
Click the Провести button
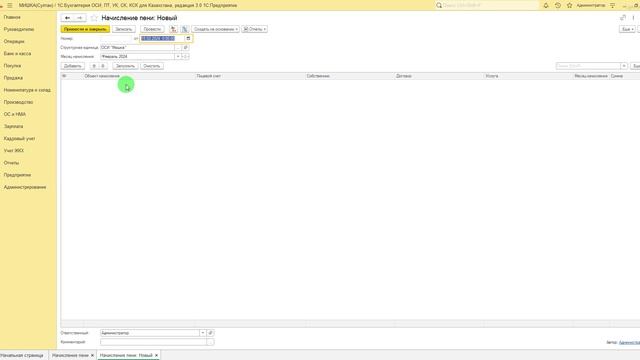(152, 29)
